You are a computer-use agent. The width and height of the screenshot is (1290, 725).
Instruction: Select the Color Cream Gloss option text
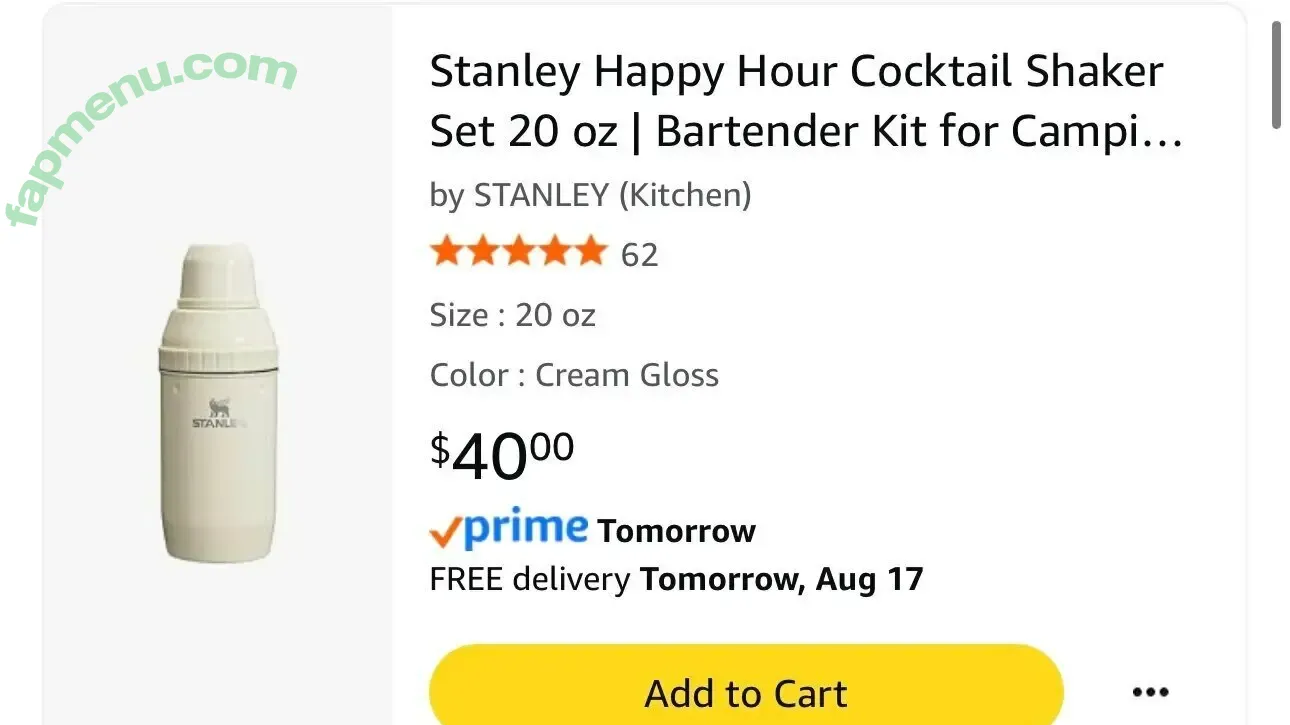click(x=574, y=375)
